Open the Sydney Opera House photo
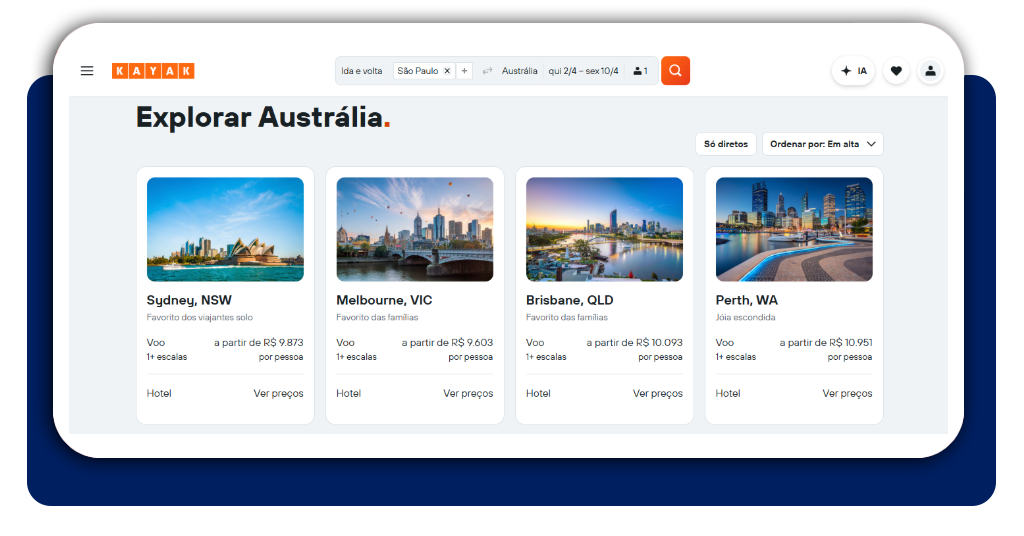The width and height of the screenshot is (1024, 536). [x=225, y=229]
